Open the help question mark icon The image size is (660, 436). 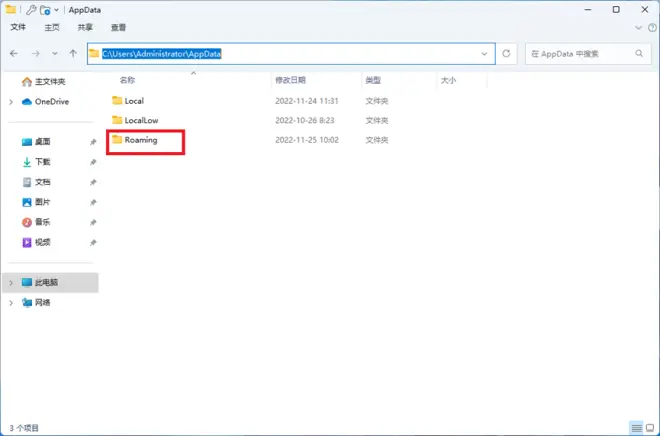click(652, 28)
